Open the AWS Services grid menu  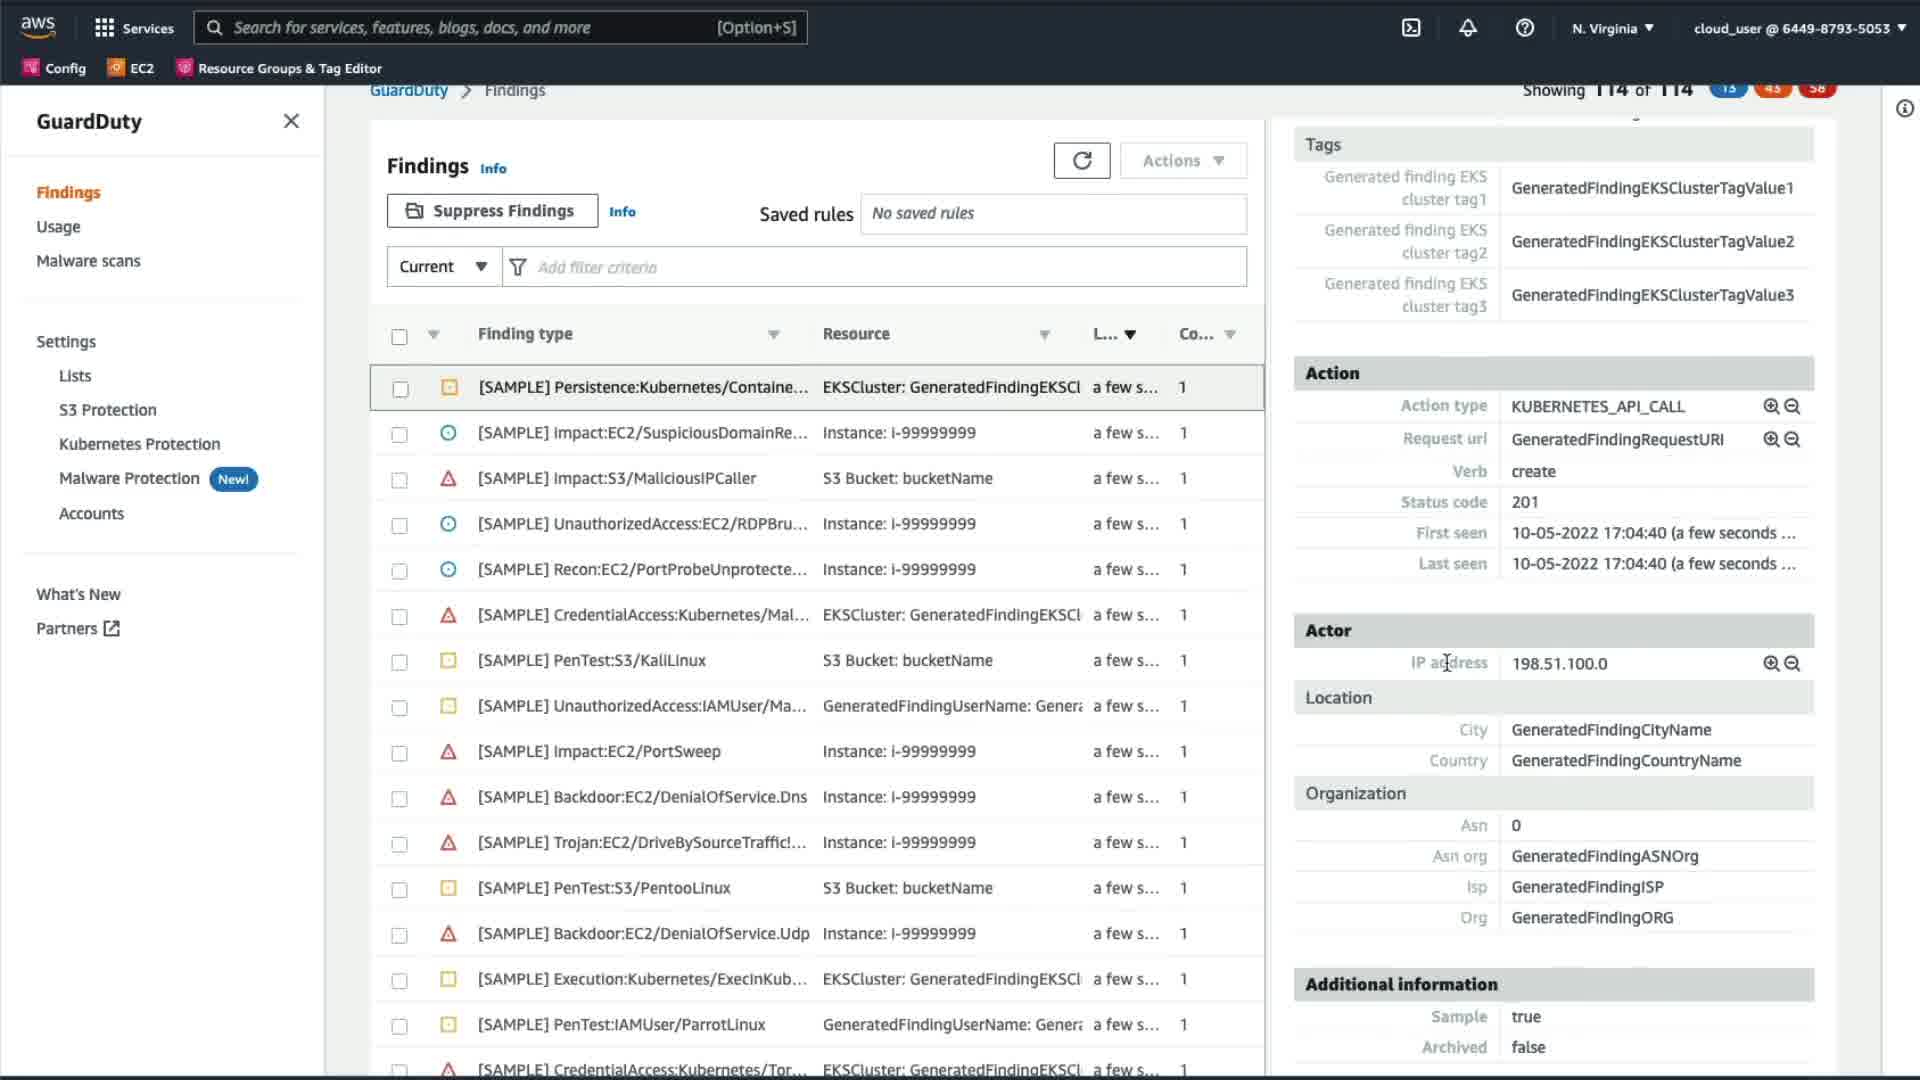pyautogui.click(x=133, y=28)
